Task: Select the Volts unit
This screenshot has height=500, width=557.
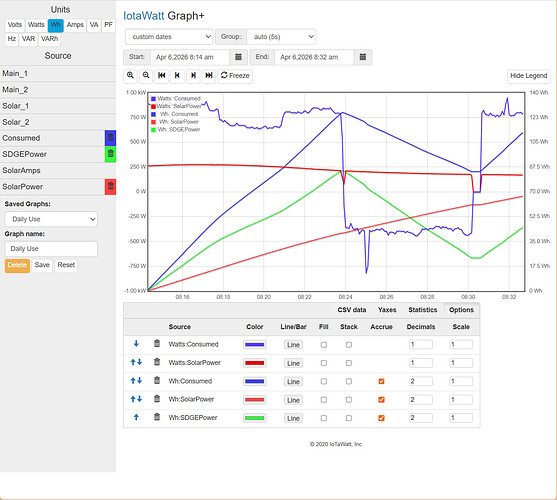Action: click(15, 25)
